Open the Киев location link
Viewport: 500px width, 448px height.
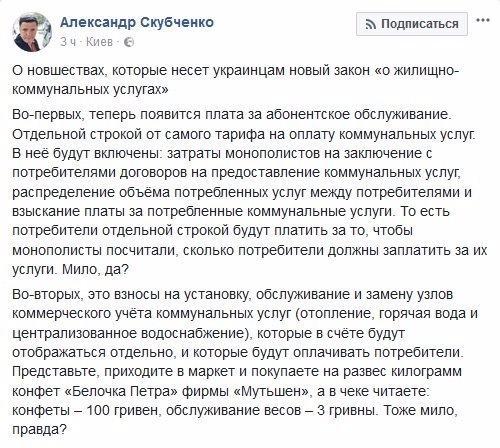99,42
